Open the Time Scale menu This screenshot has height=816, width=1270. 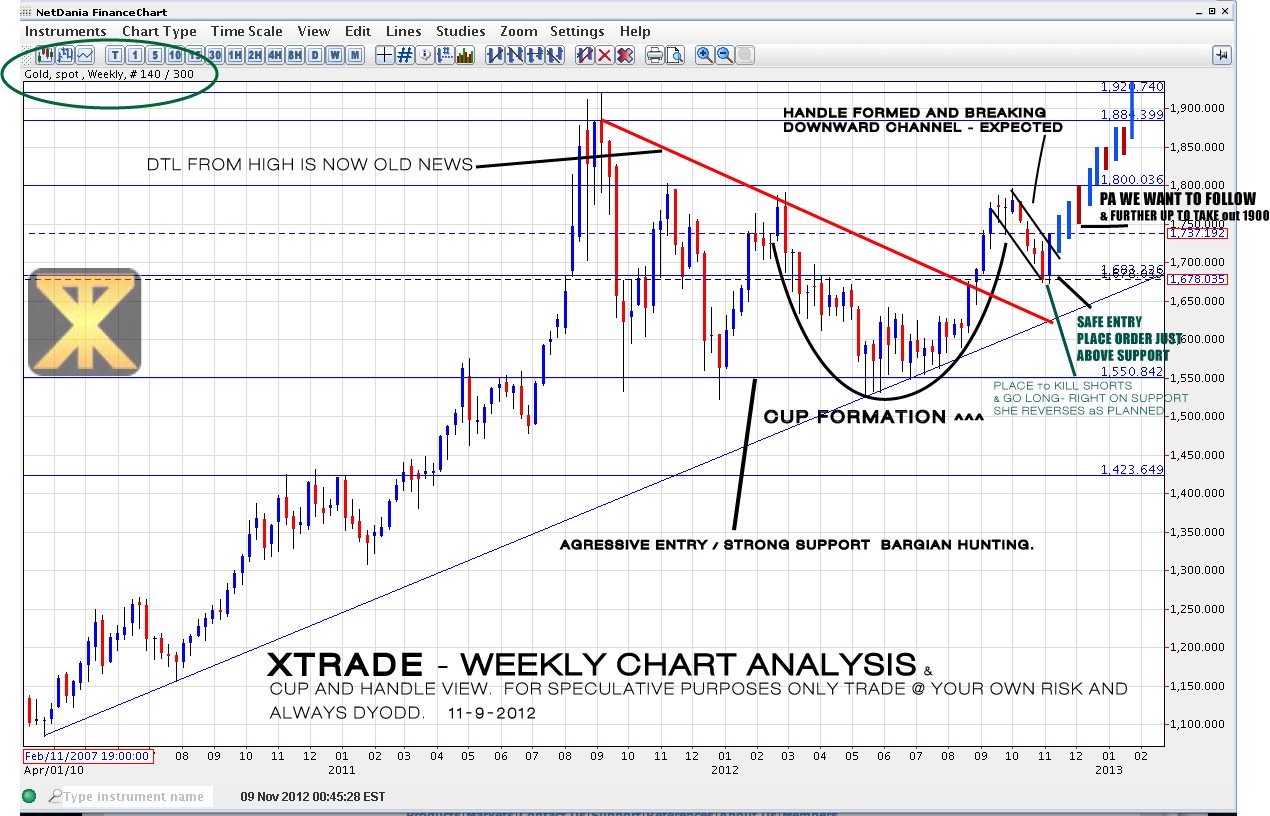(247, 31)
